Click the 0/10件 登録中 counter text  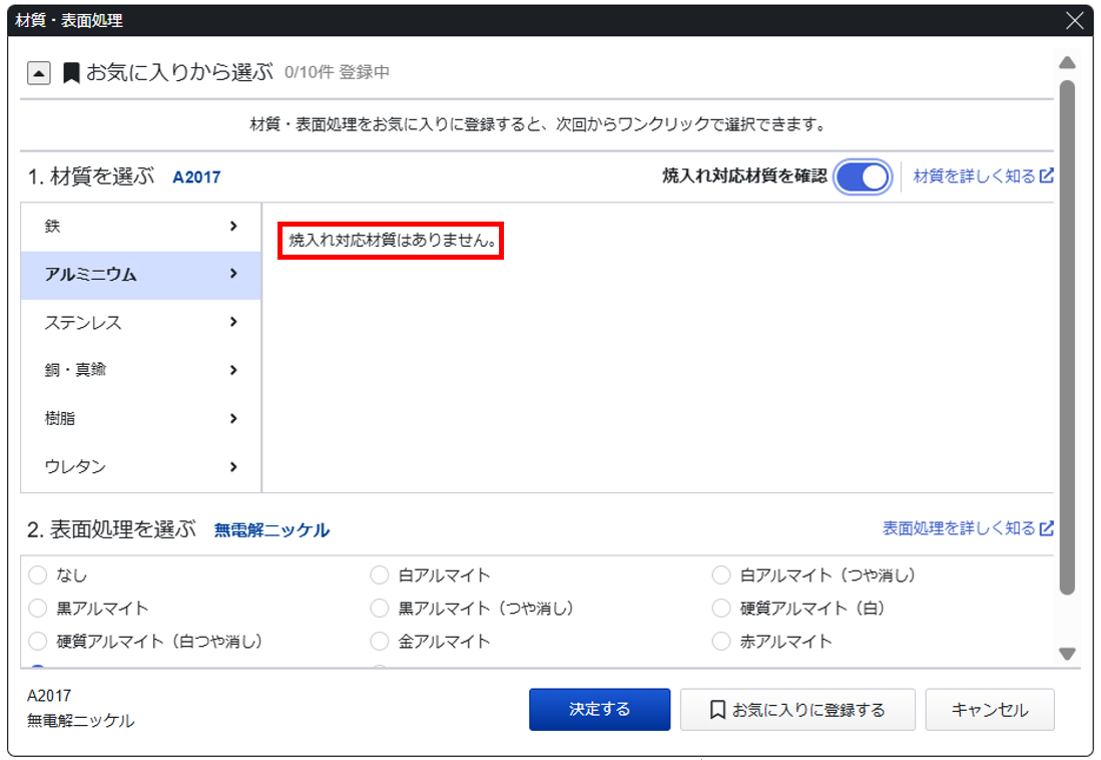pos(337,72)
